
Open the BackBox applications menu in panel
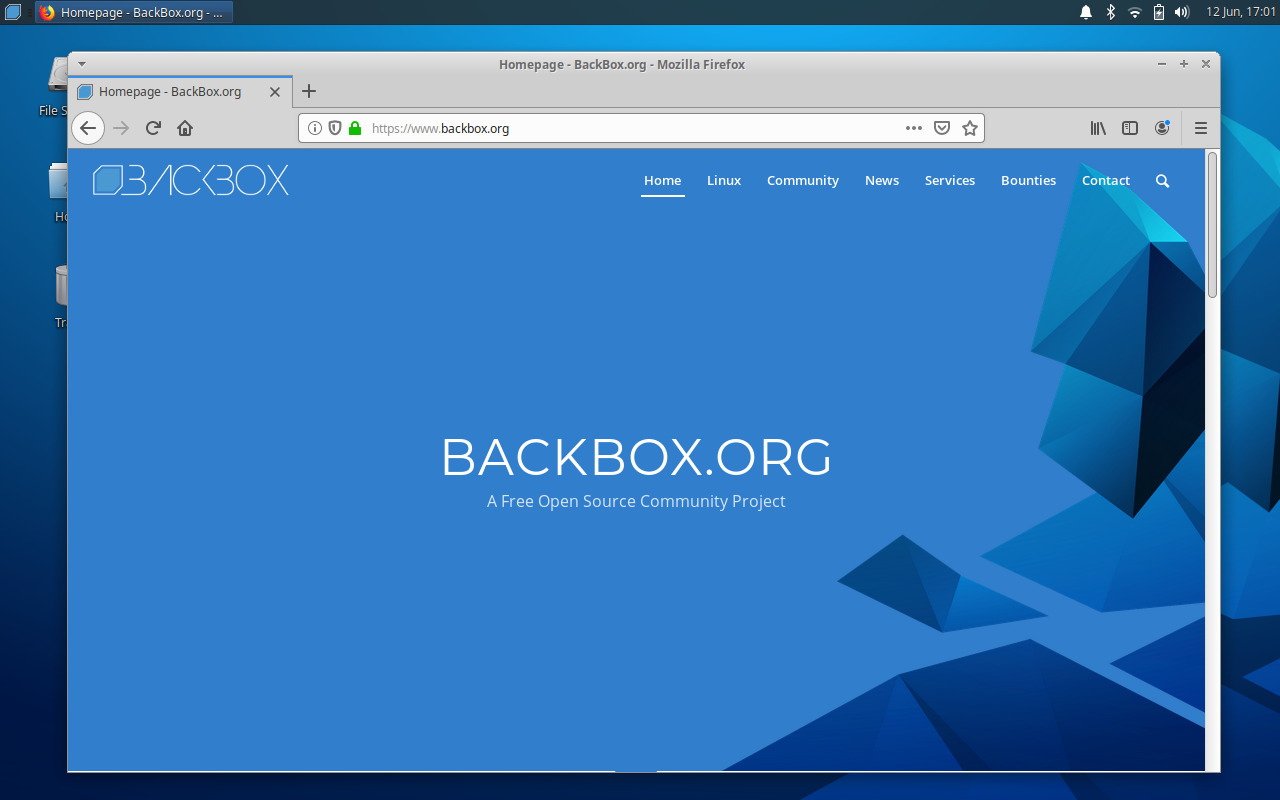13,12
